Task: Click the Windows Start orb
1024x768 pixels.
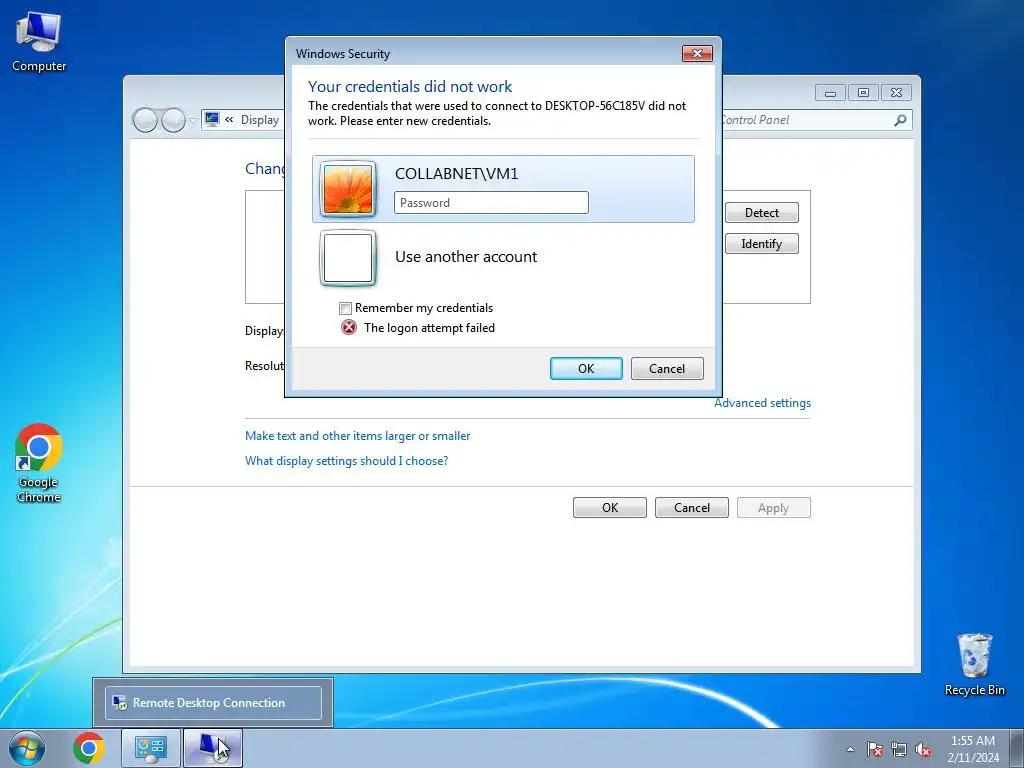Action: 27,748
